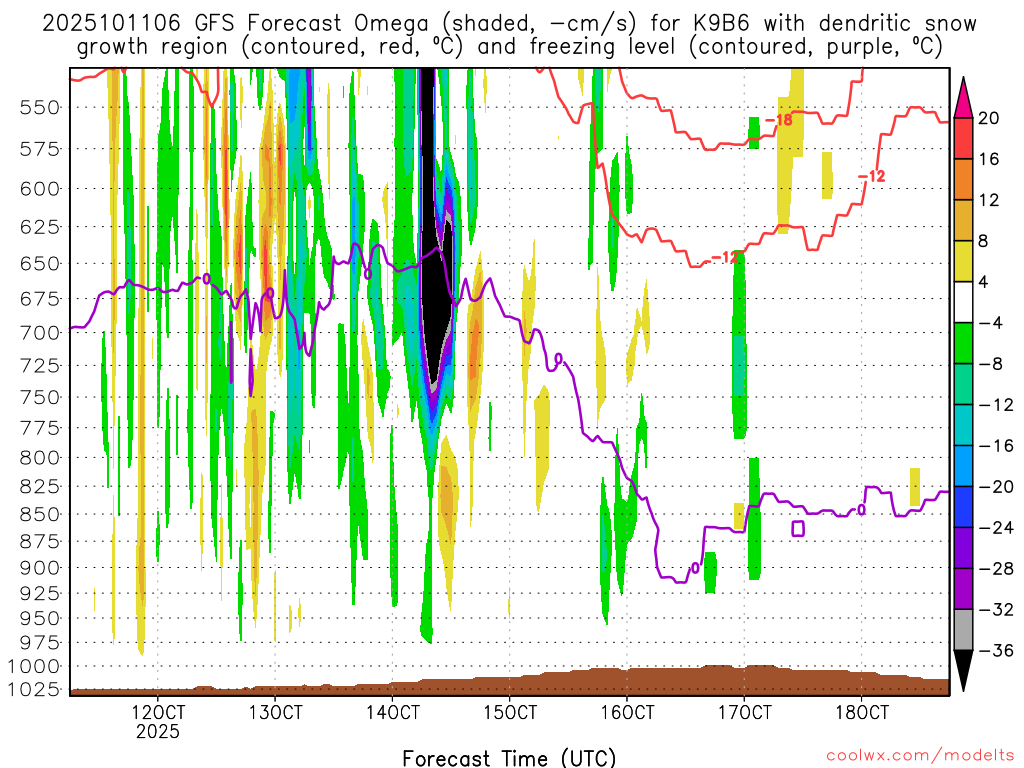Click the 1025 pressure level label
The width and height of the screenshot is (1024, 768).
[x=34, y=689]
